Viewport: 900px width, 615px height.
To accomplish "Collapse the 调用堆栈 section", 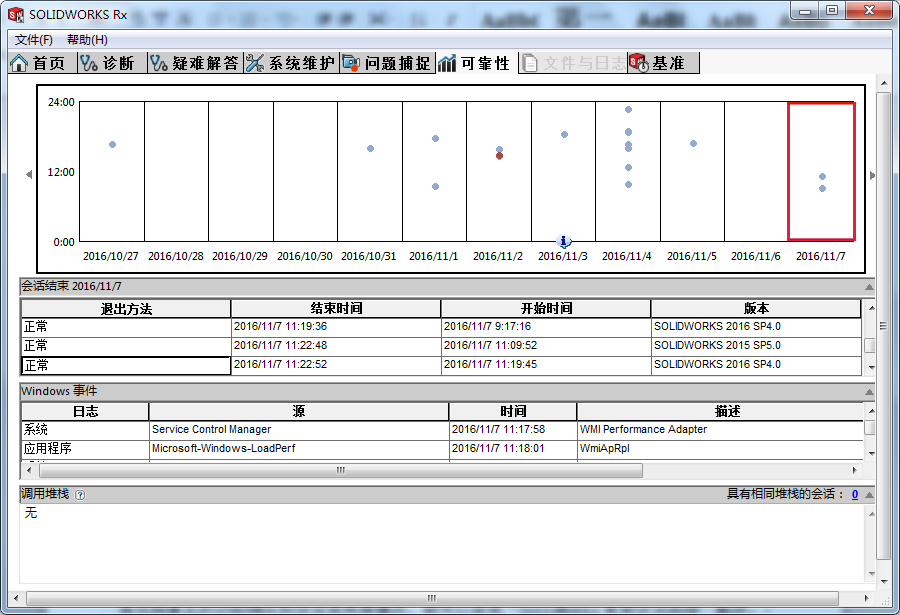I will [x=869, y=494].
